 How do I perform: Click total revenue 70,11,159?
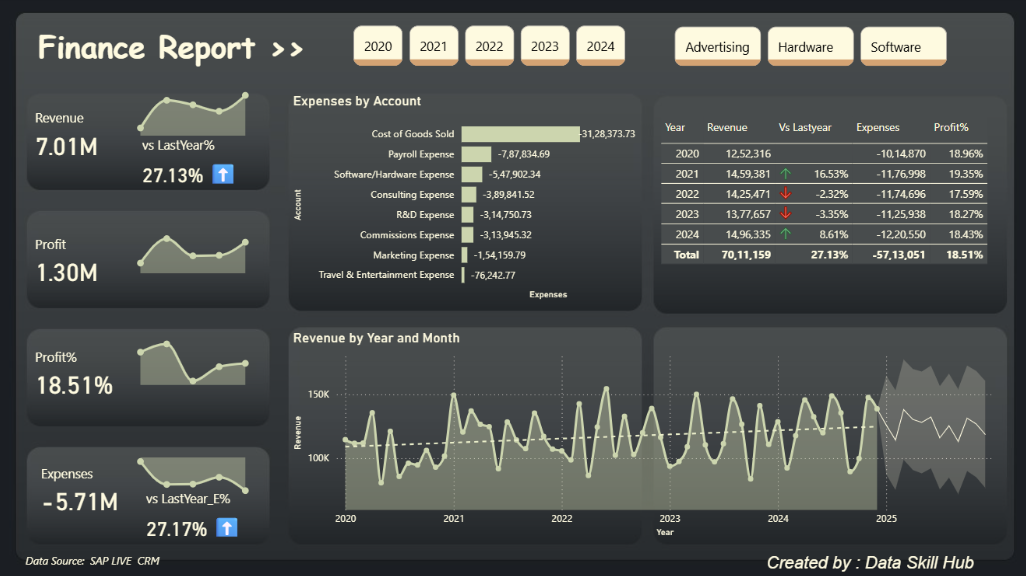[746, 254]
